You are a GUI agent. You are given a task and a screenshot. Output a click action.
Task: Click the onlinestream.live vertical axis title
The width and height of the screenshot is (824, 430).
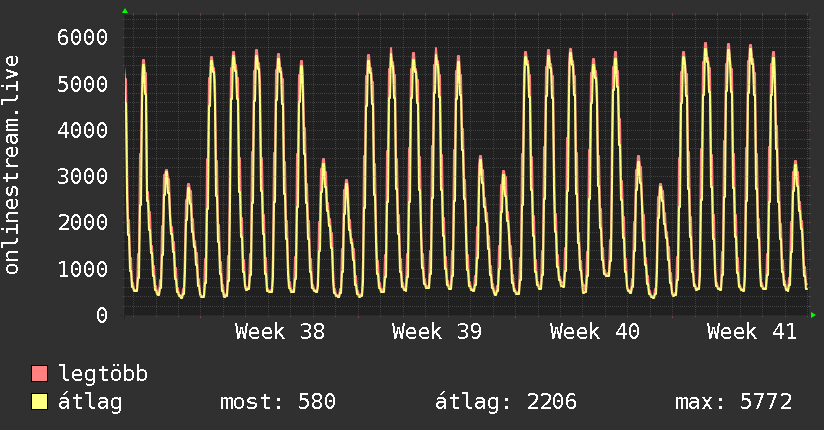(11, 165)
